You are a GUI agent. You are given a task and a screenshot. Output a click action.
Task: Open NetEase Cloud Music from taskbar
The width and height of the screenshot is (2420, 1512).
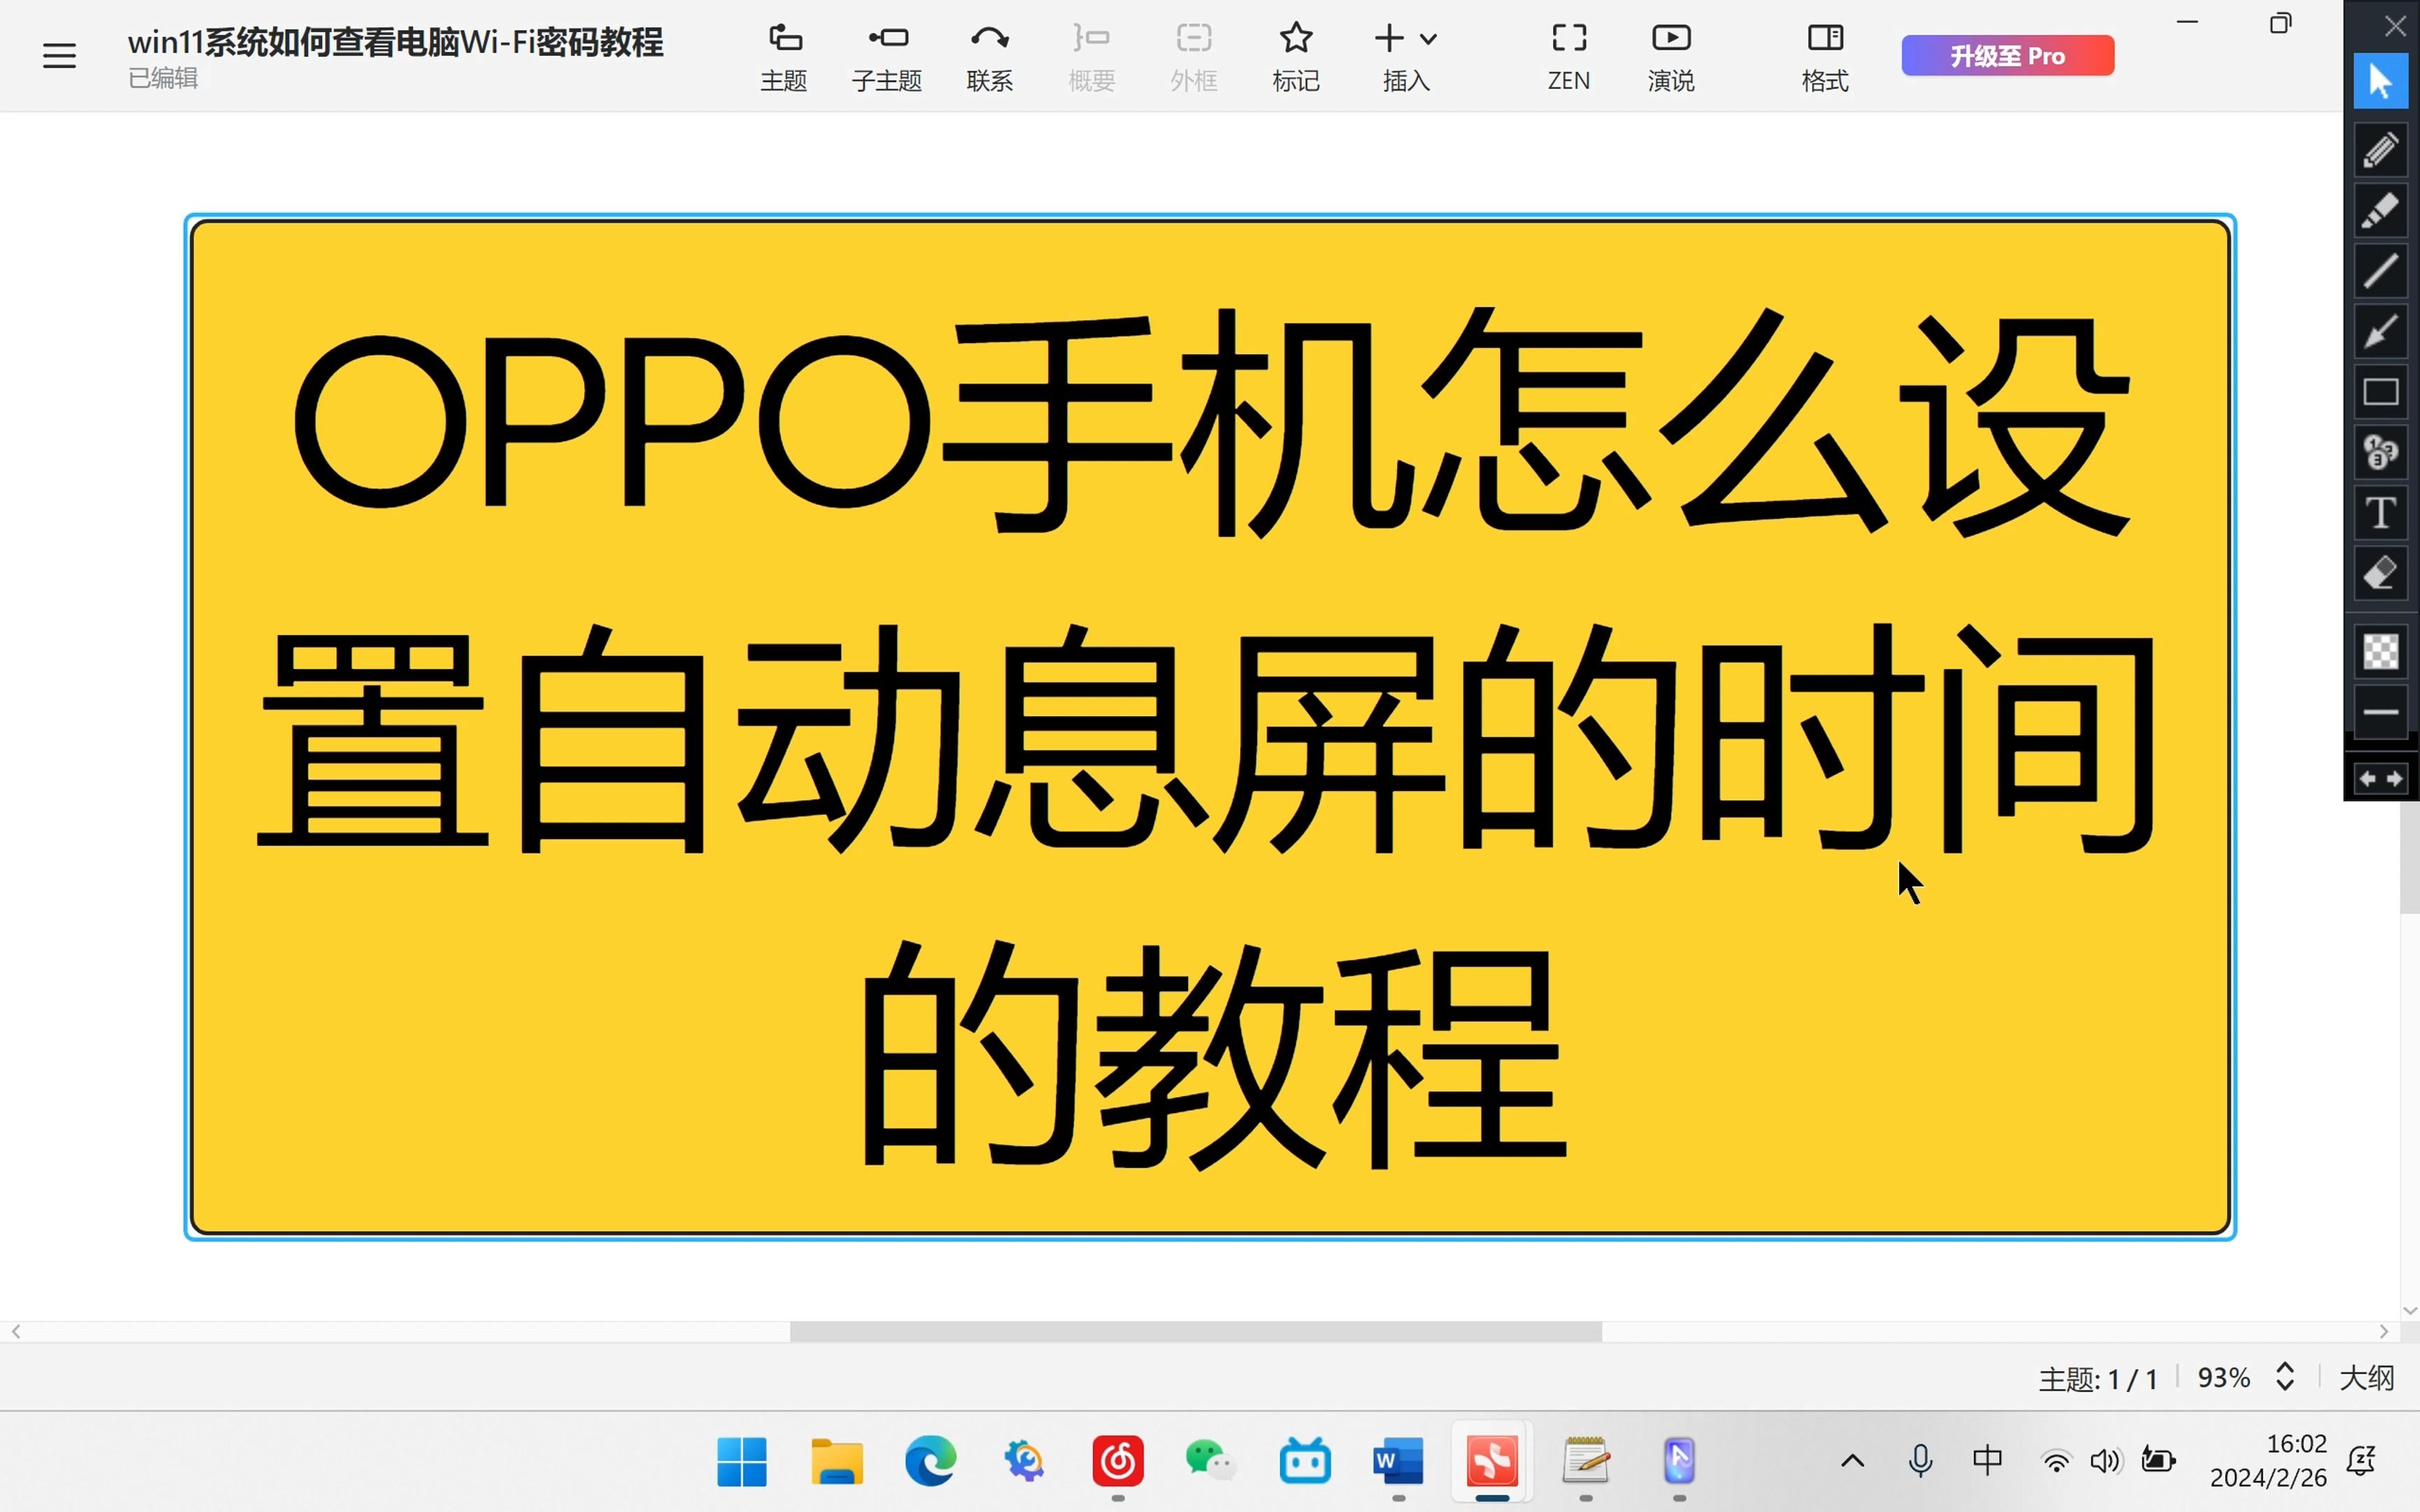[x=1118, y=1462]
